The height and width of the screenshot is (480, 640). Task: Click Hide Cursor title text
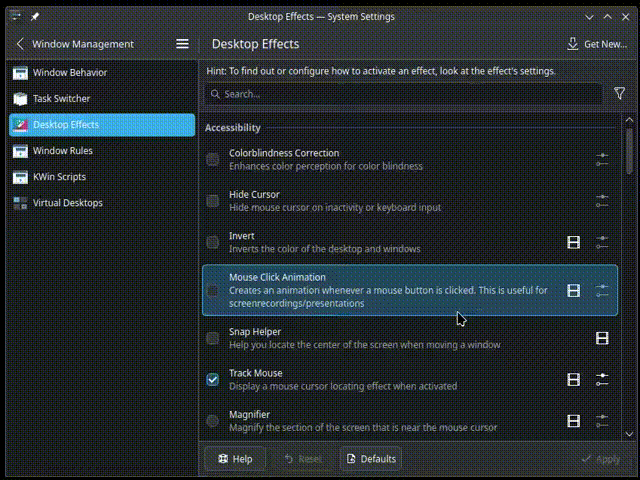(x=254, y=195)
